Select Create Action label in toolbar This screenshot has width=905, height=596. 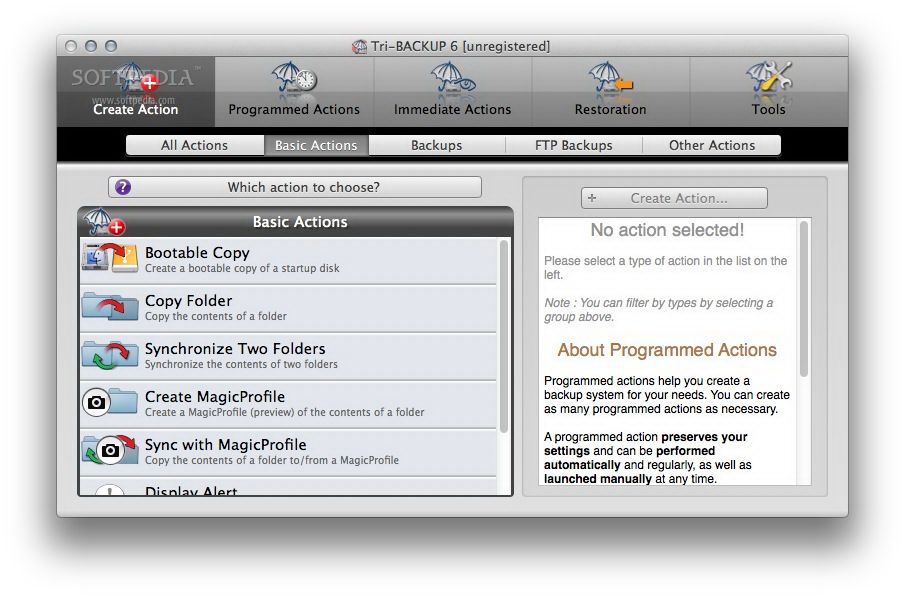(136, 110)
